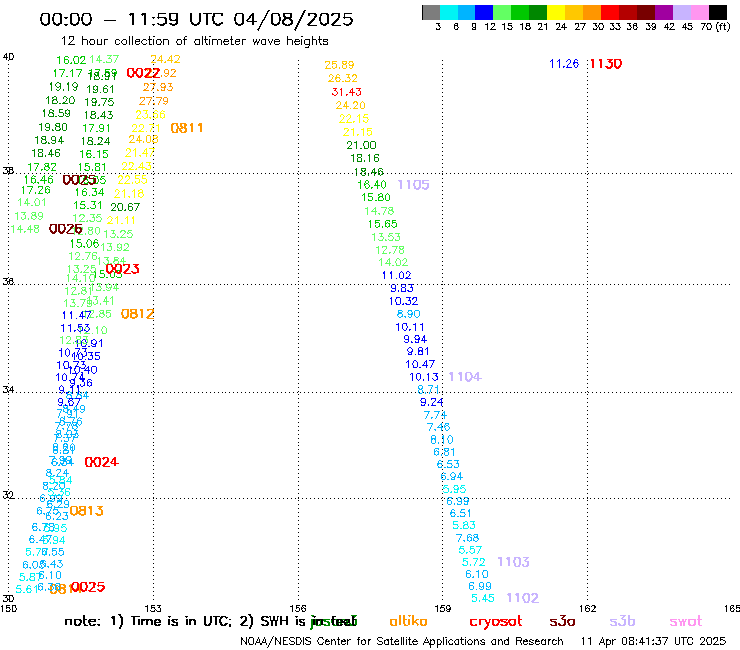
Task: Select the cyan legend color block
Action: pyautogui.click(x=449, y=12)
